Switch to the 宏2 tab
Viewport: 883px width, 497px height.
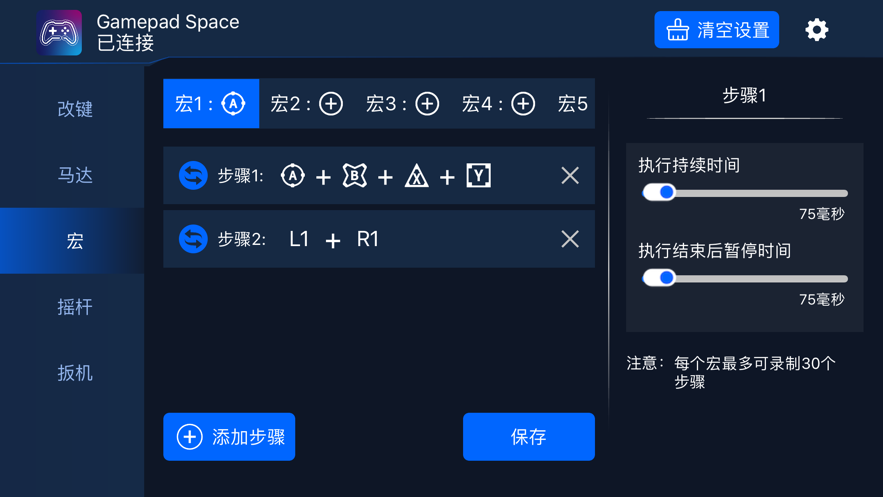(307, 104)
